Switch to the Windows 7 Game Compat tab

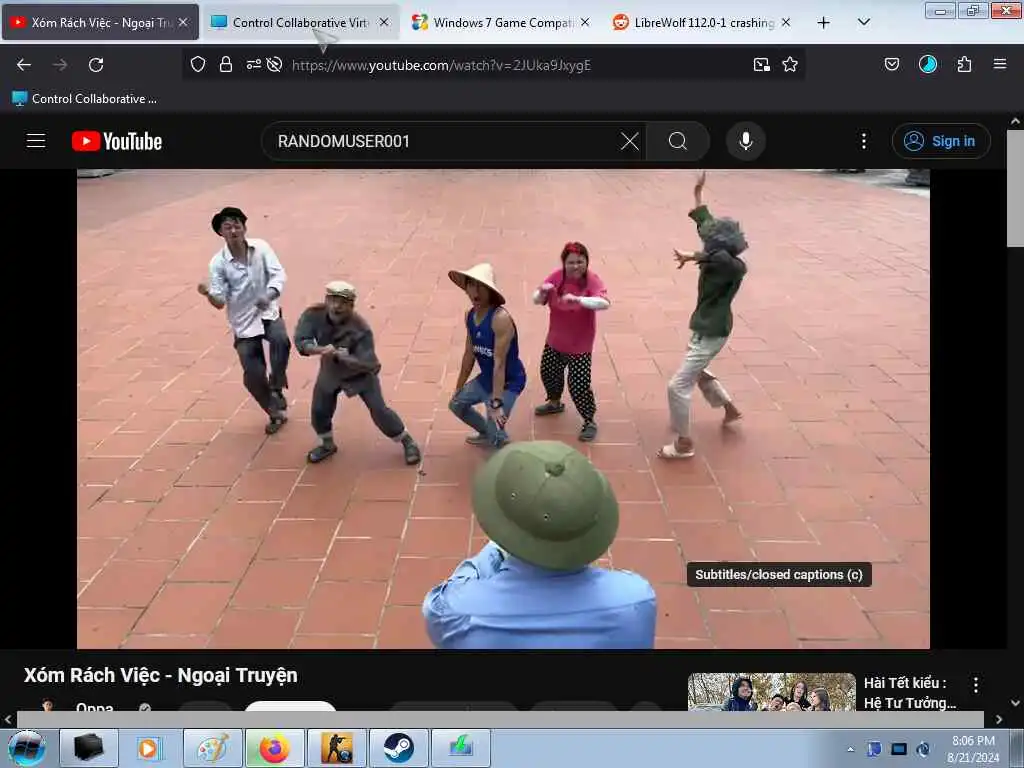[x=502, y=22]
